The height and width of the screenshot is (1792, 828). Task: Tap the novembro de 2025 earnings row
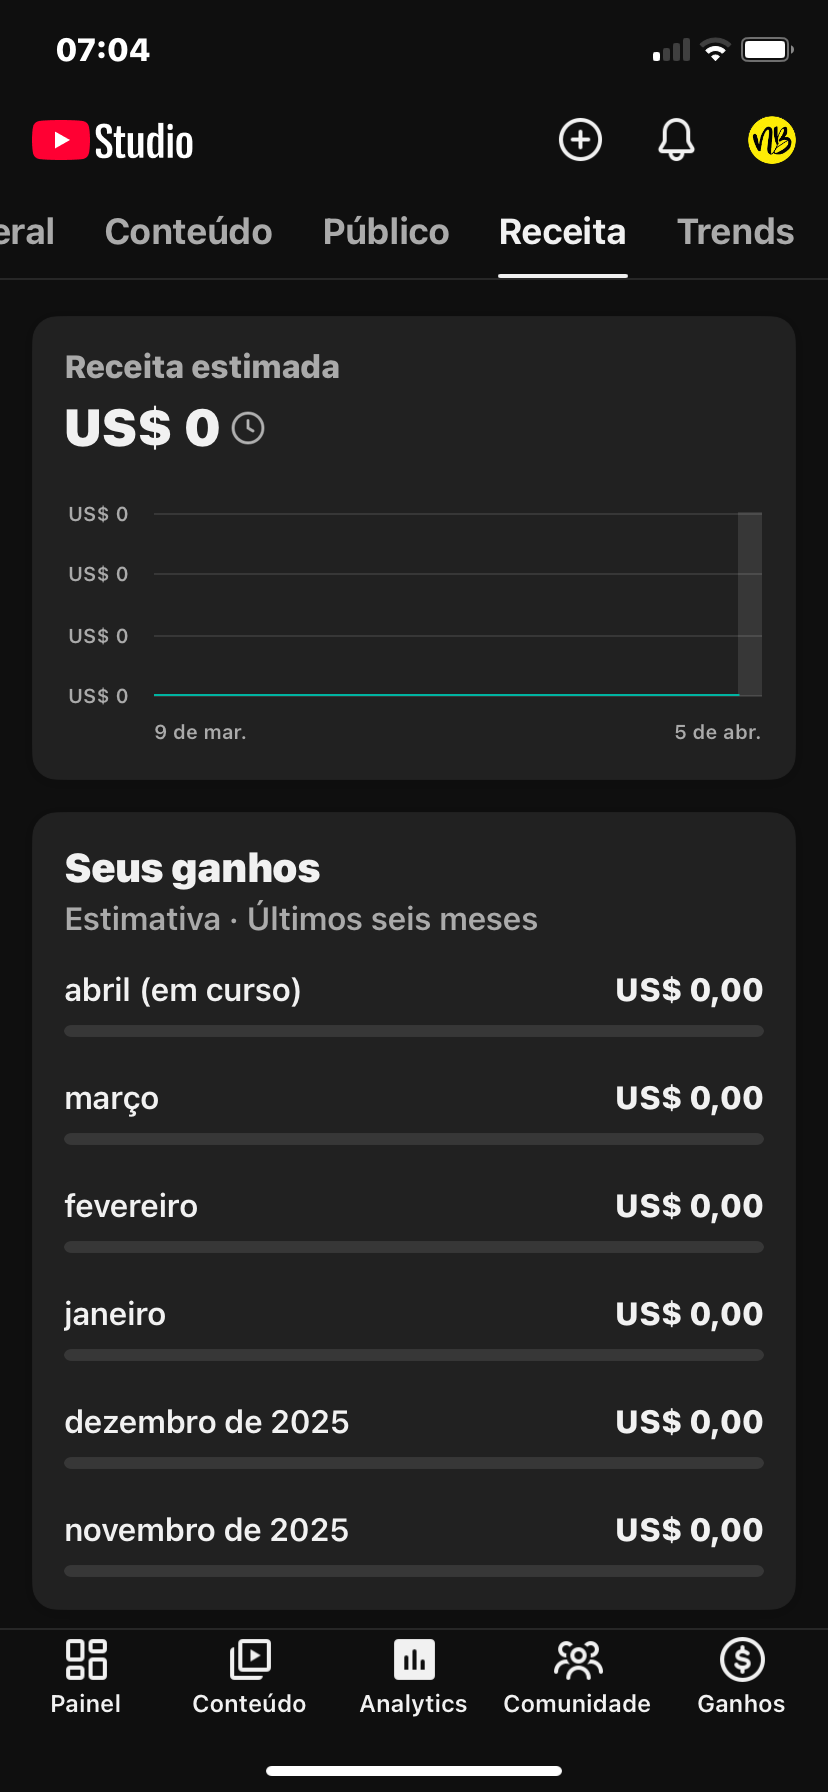(x=413, y=1531)
